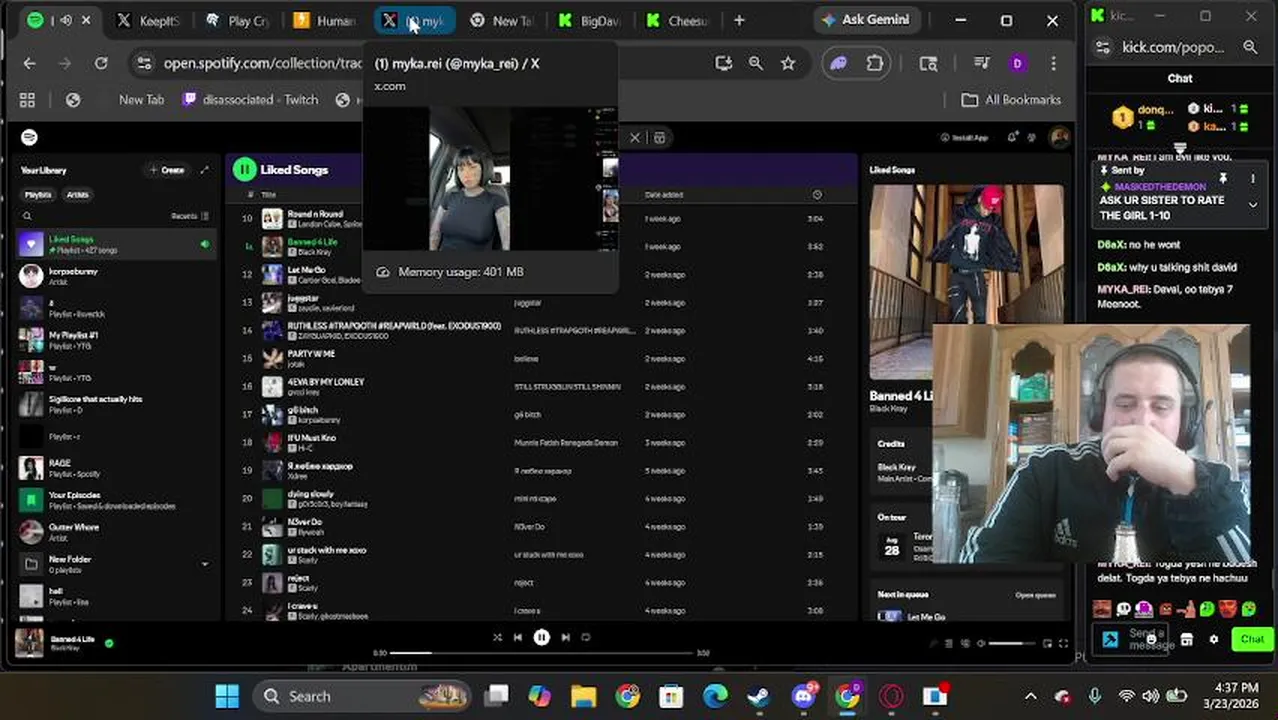Click Open queue link
Screen dimensions: 1278x720
click(x=1035, y=595)
